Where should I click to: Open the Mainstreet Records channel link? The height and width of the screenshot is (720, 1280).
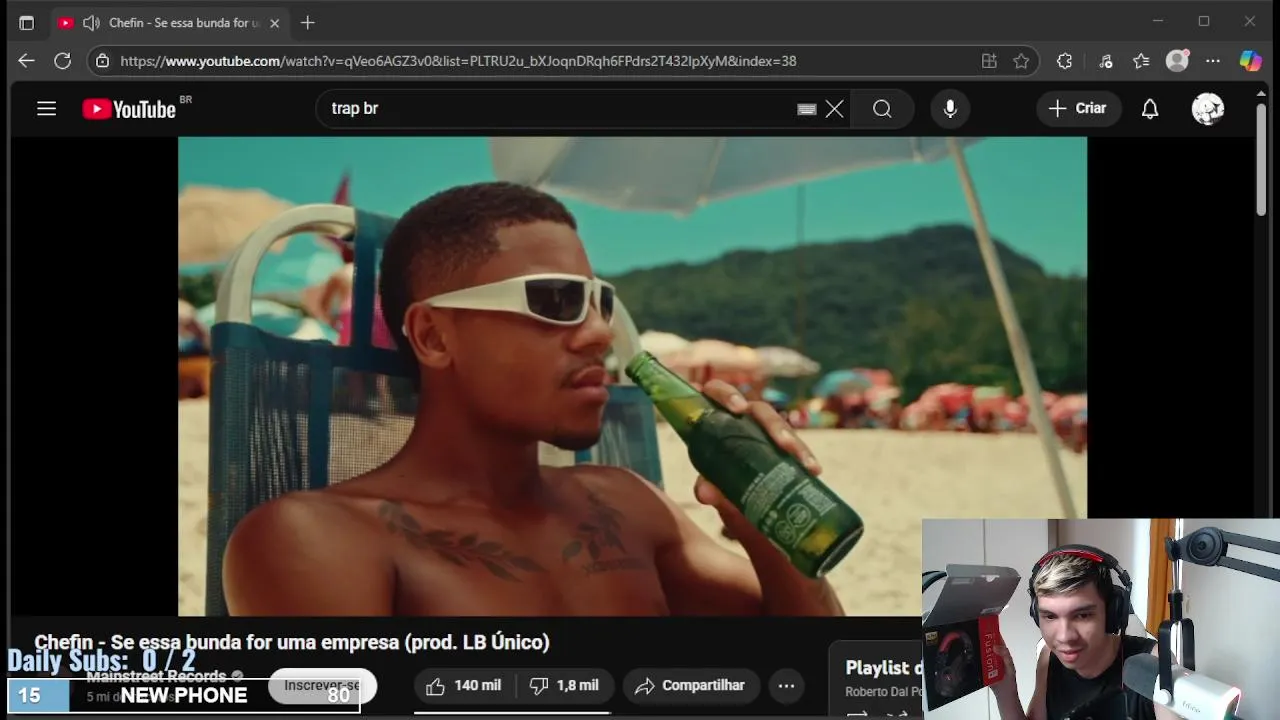(x=155, y=677)
